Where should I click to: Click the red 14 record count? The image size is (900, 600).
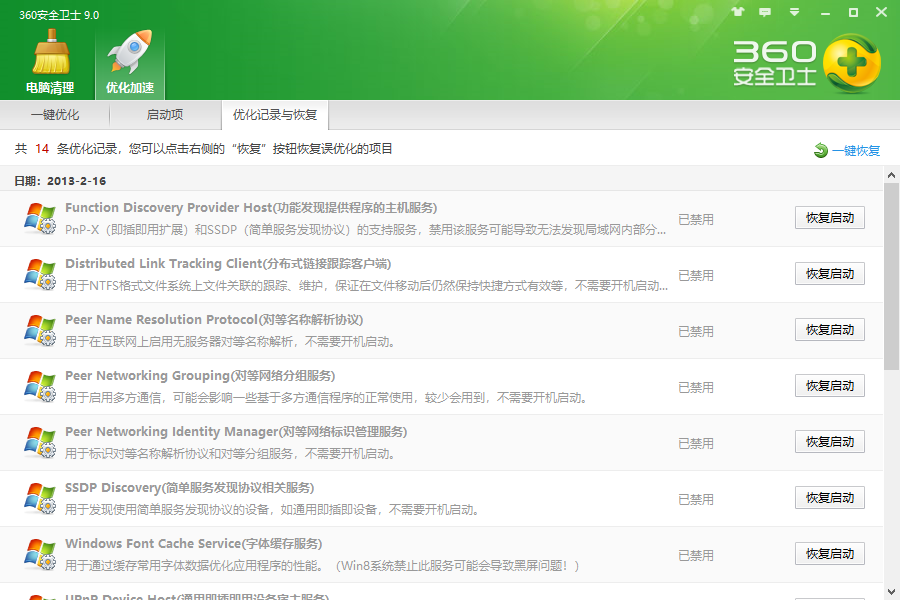tap(42, 149)
